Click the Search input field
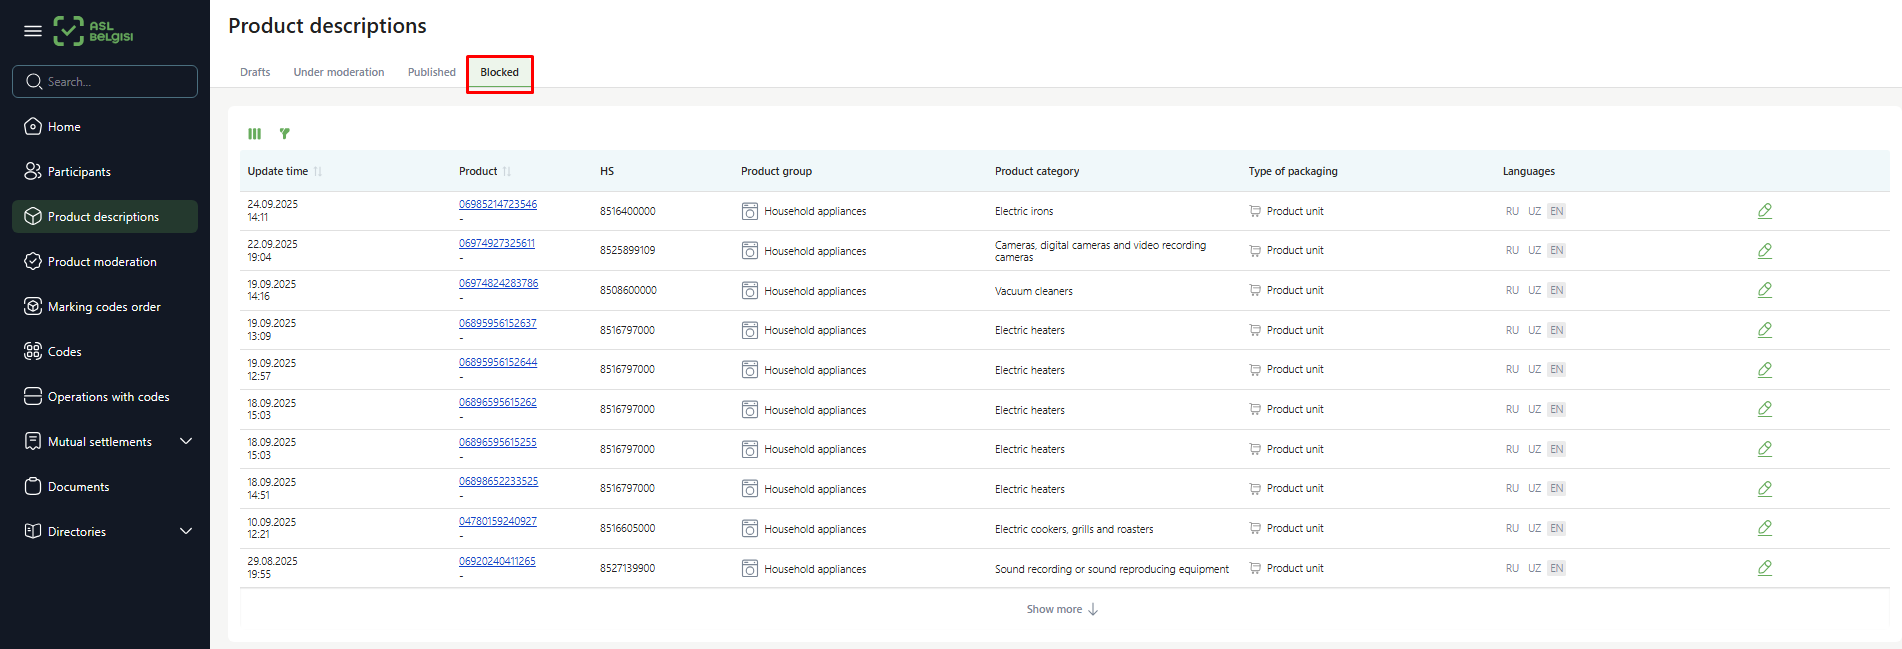Viewport: 1902px width, 649px height. pyautogui.click(x=105, y=82)
